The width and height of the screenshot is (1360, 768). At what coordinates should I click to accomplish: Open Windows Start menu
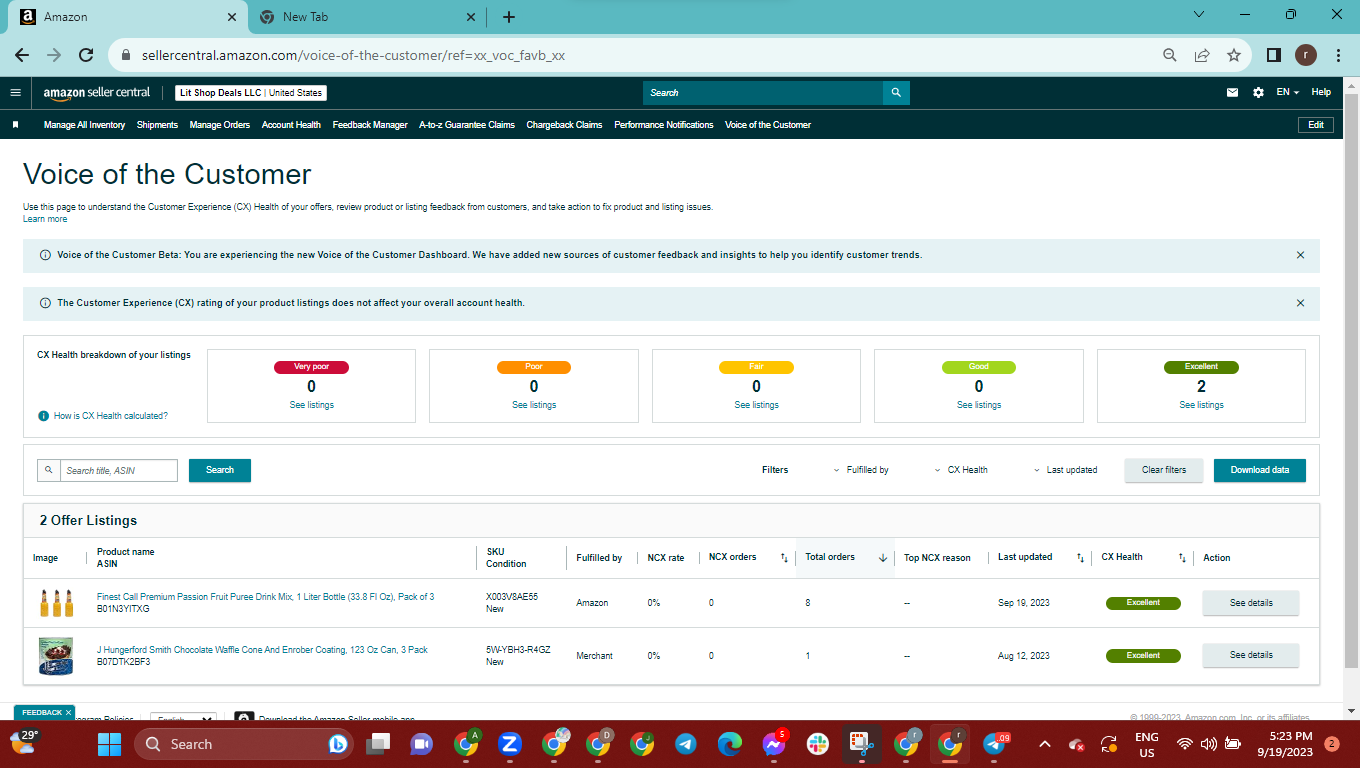point(109,744)
